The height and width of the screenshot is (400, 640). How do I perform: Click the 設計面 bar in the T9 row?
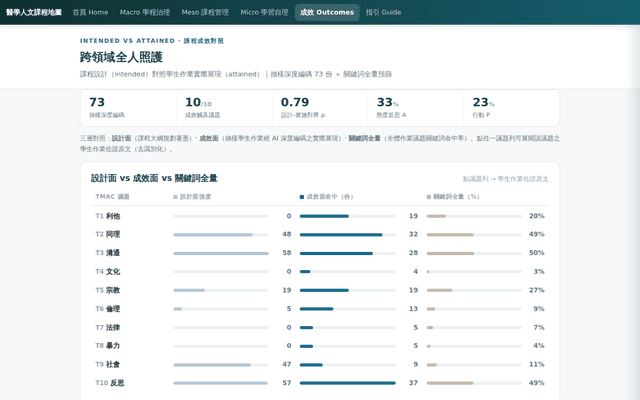pos(212,364)
